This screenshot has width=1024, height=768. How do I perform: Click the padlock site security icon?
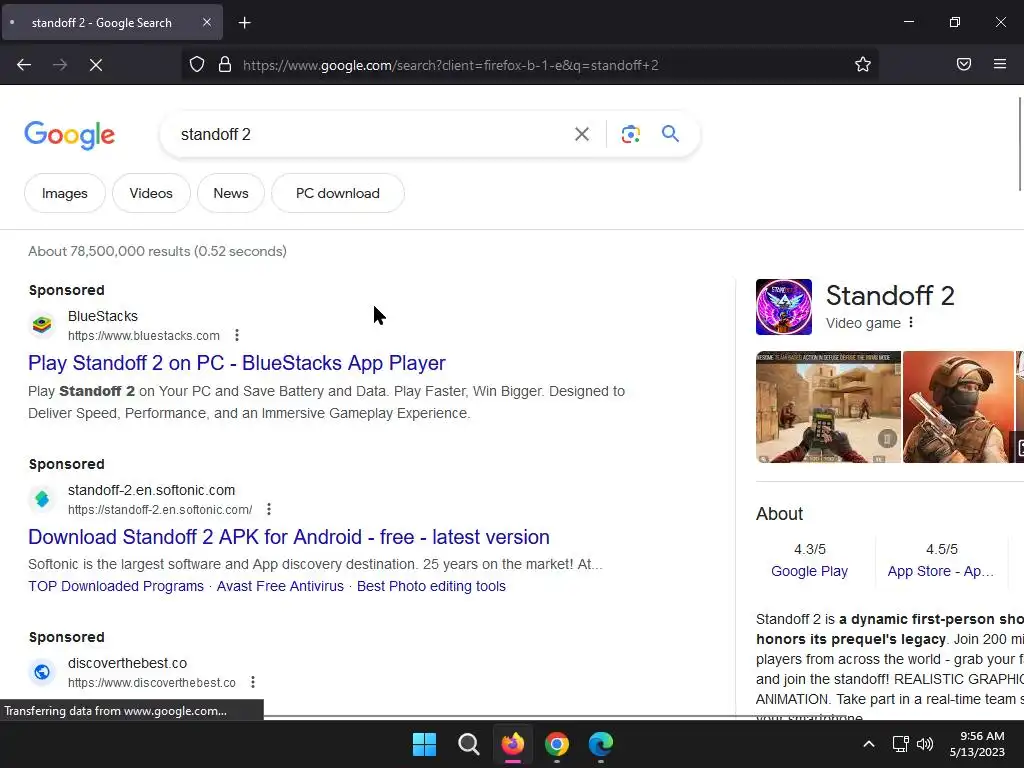225,65
